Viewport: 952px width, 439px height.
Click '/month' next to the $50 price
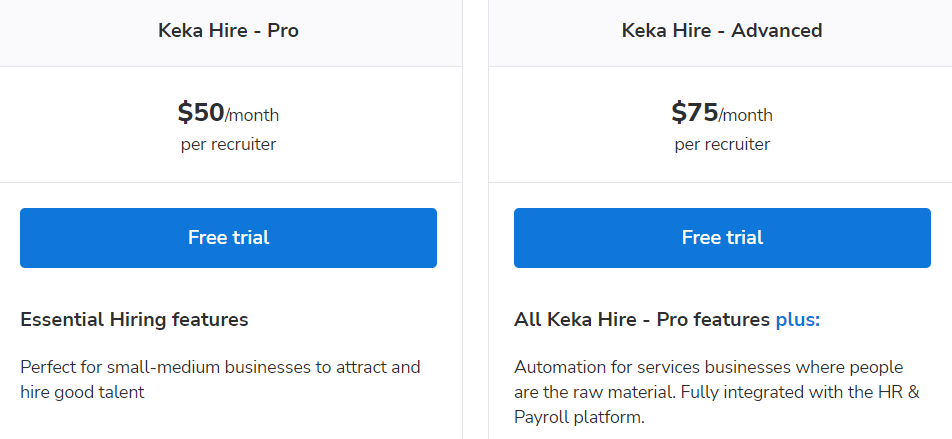tap(252, 115)
